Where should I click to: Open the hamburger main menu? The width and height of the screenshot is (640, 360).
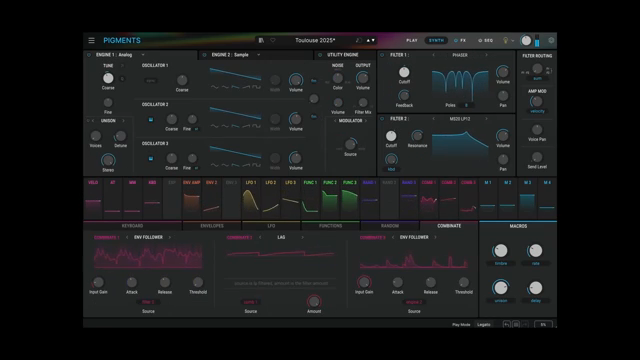(91, 40)
